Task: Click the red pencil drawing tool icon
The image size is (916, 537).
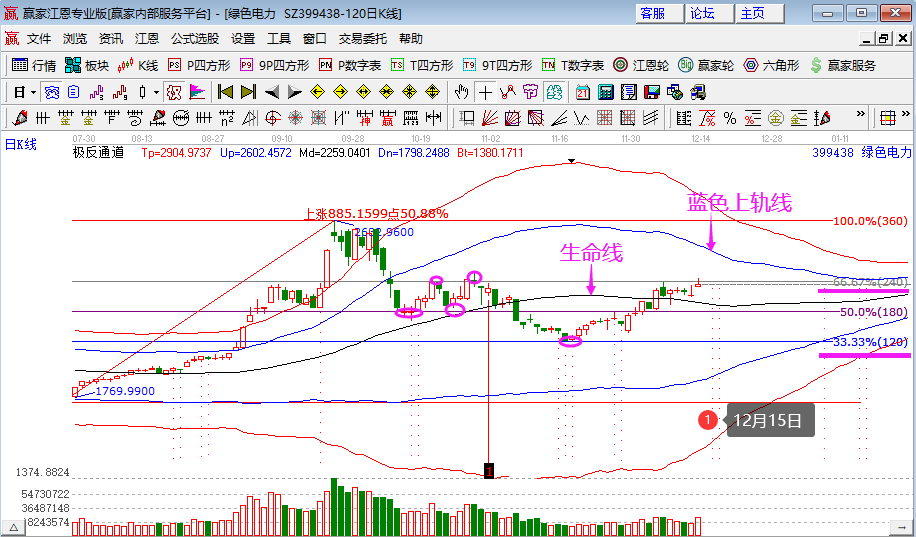Action: click(x=20, y=119)
